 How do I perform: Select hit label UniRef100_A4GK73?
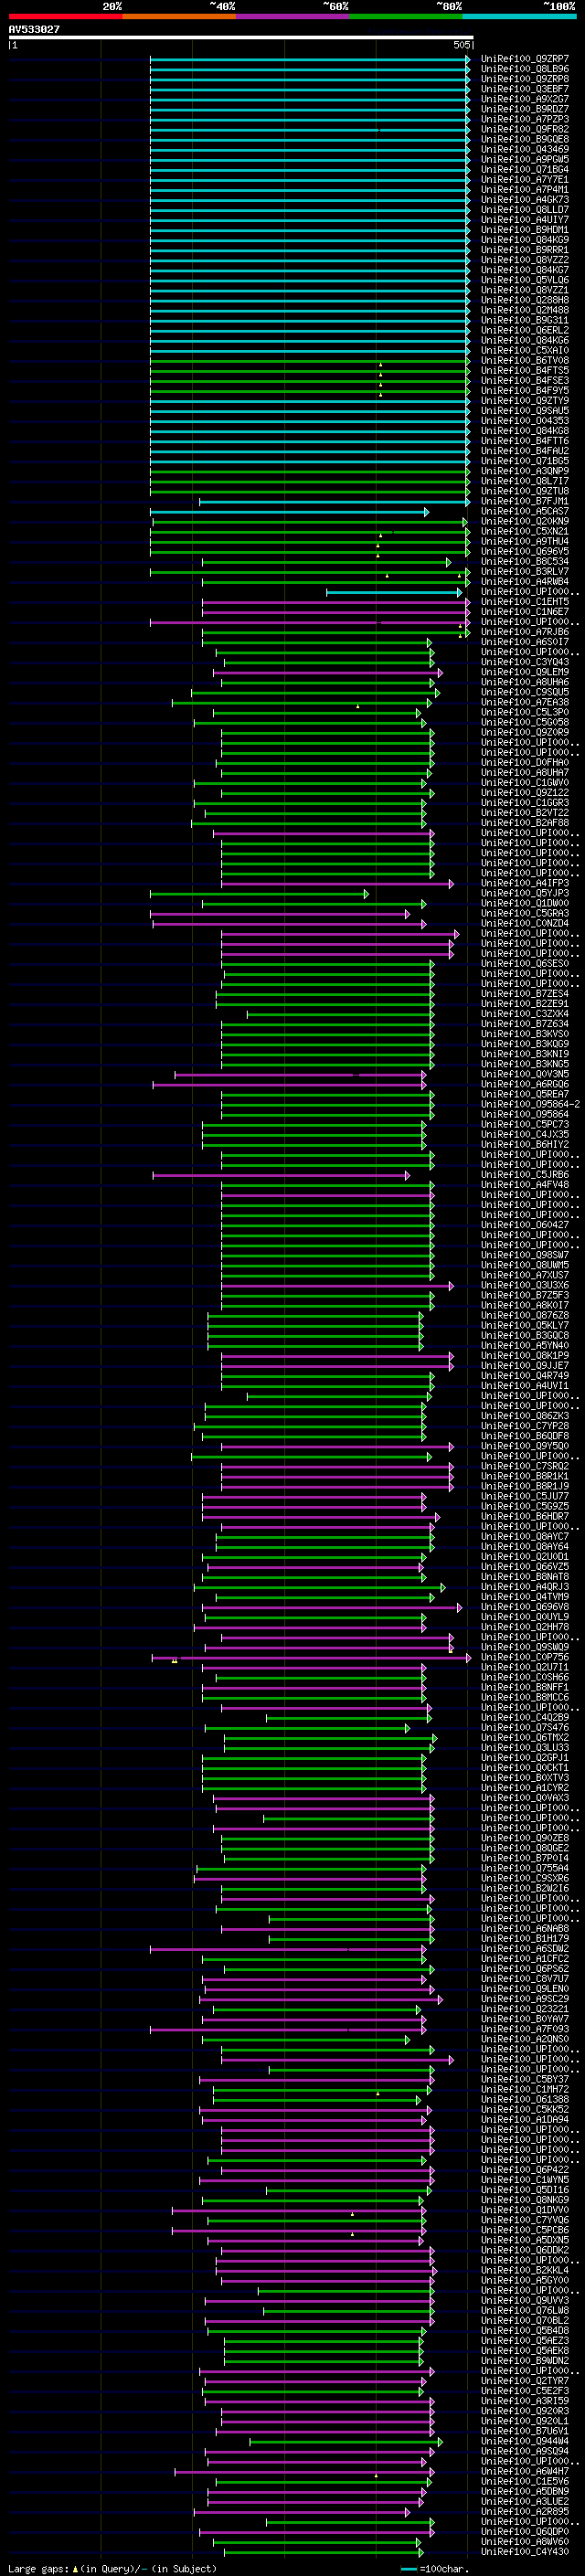point(525,200)
